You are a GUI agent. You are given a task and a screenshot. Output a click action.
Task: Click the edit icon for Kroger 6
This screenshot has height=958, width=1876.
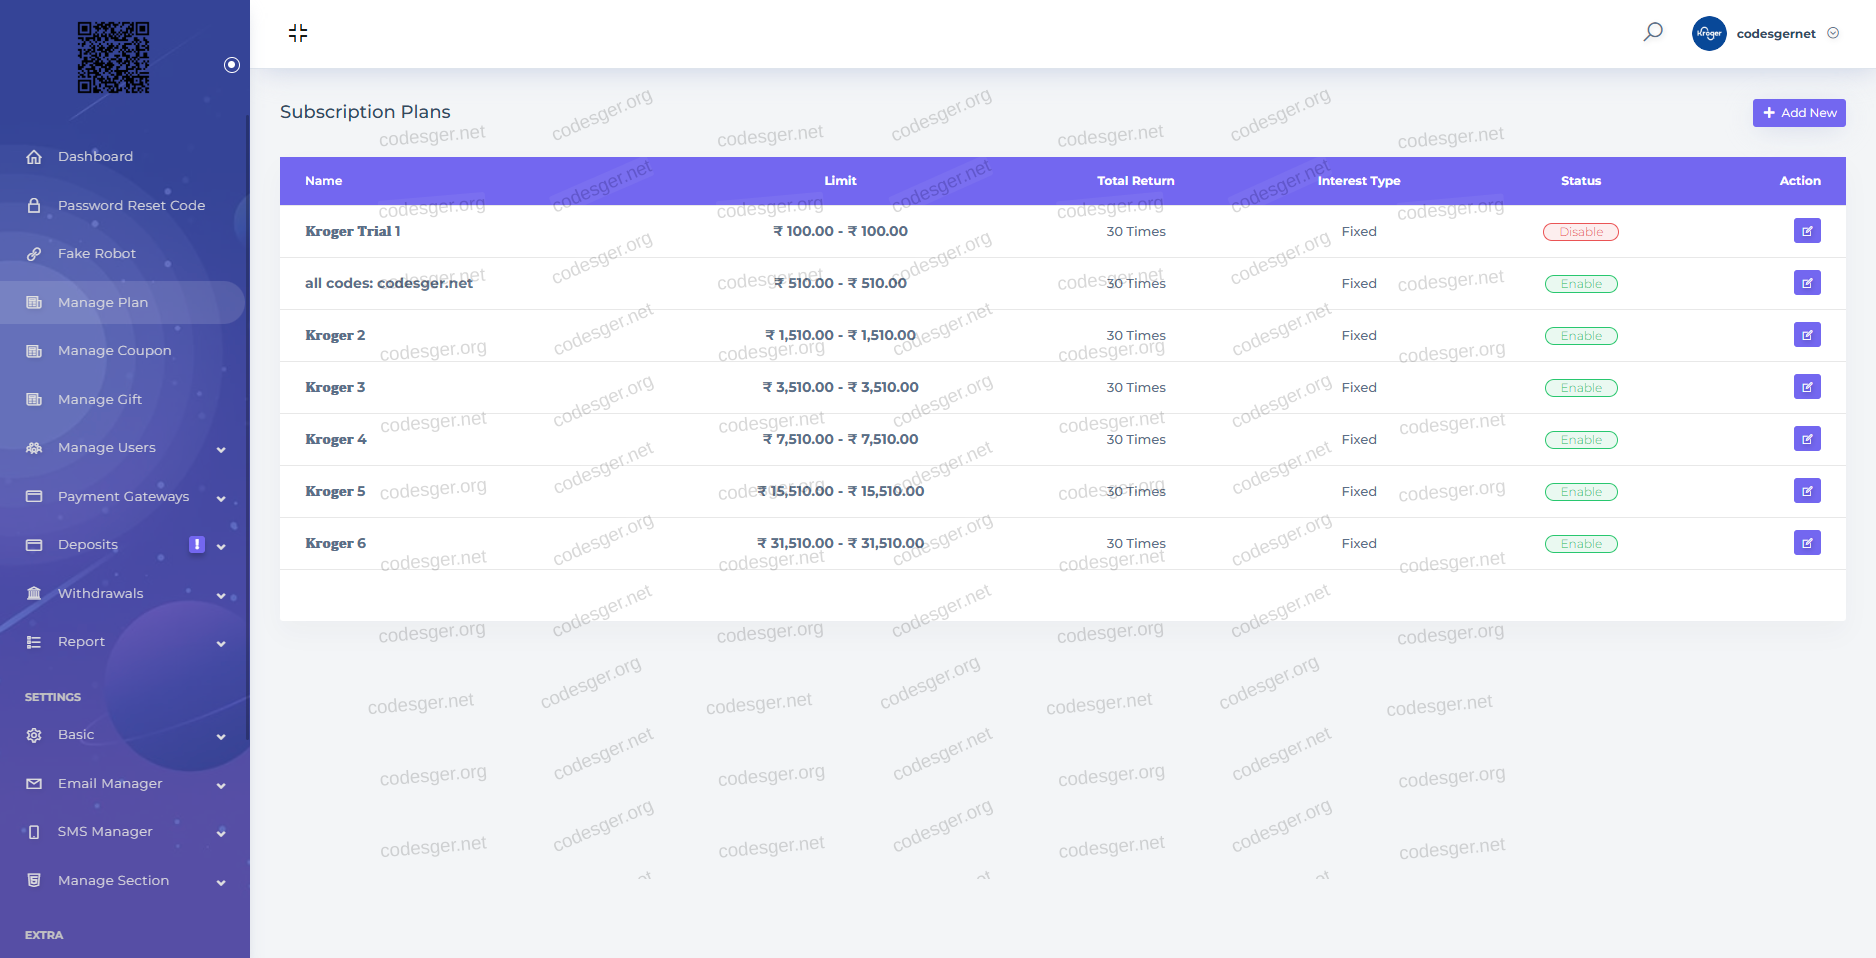[x=1806, y=543]
